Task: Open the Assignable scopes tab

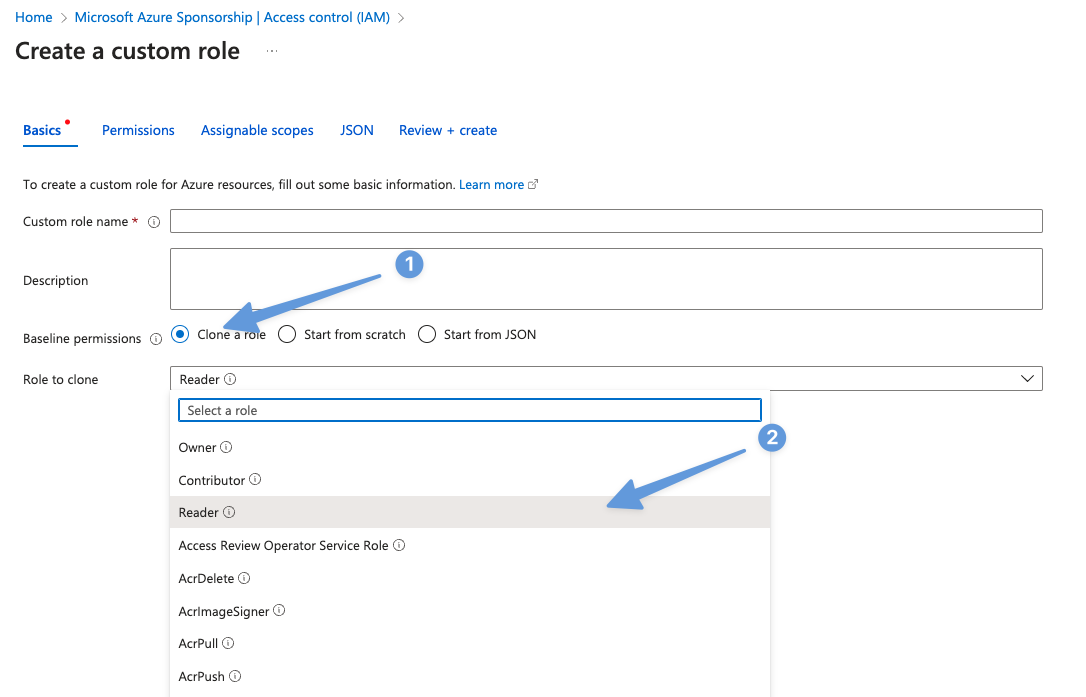Action: click(257, 130)
